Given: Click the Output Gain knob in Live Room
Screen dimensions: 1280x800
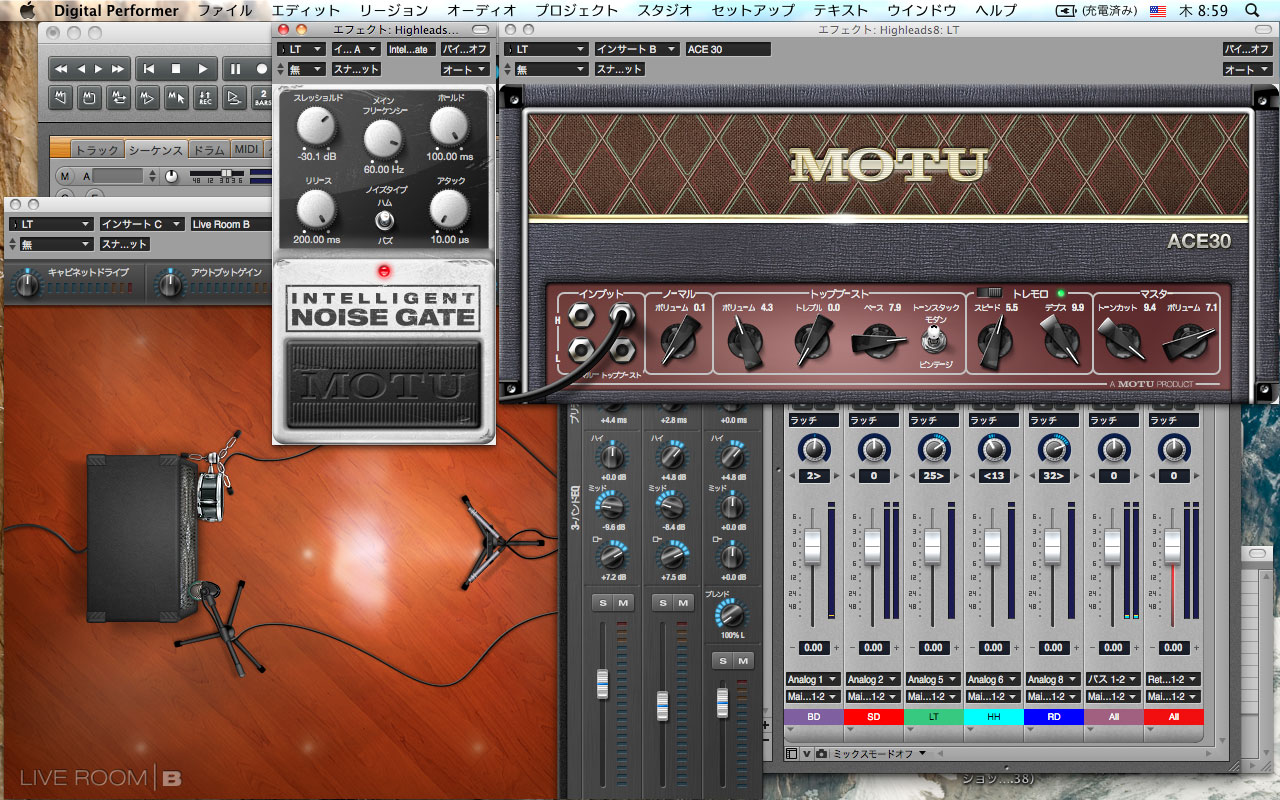Looking at the screenshot, I should [x=171, y=286].
